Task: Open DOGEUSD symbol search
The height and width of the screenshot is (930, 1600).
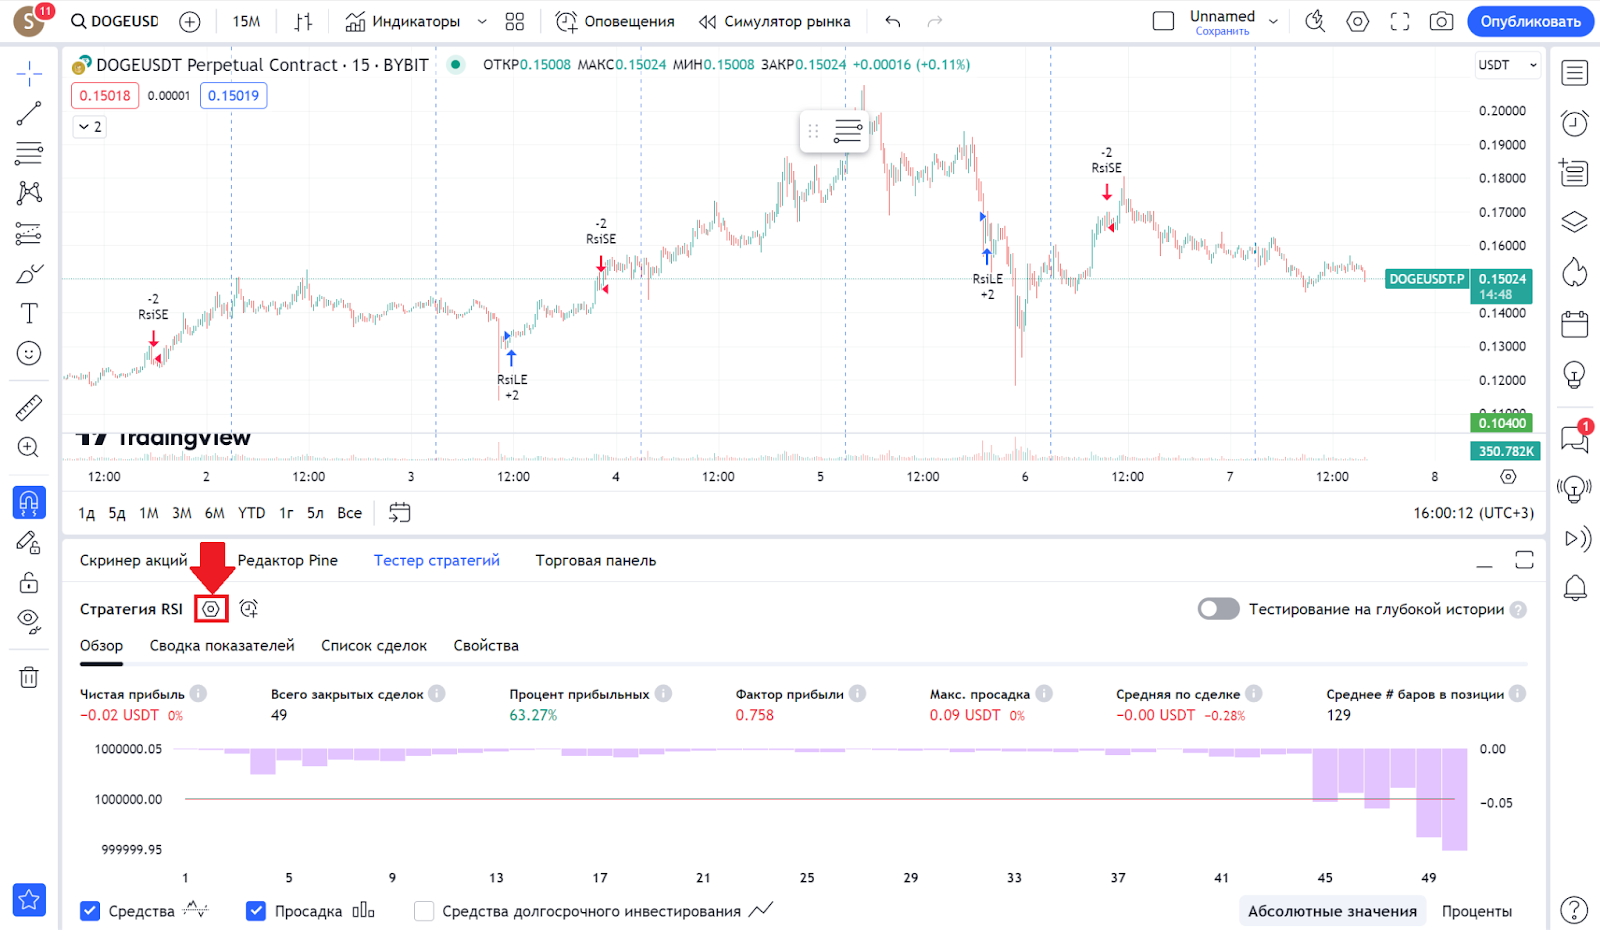Action: [114, 21]
